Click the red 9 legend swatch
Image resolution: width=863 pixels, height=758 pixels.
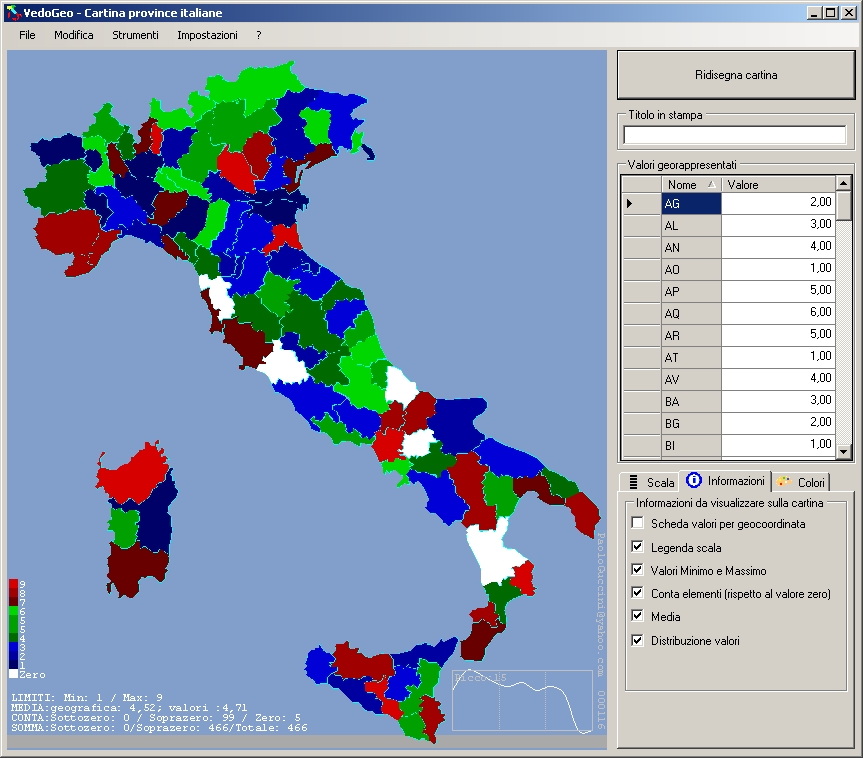(13, 584)
